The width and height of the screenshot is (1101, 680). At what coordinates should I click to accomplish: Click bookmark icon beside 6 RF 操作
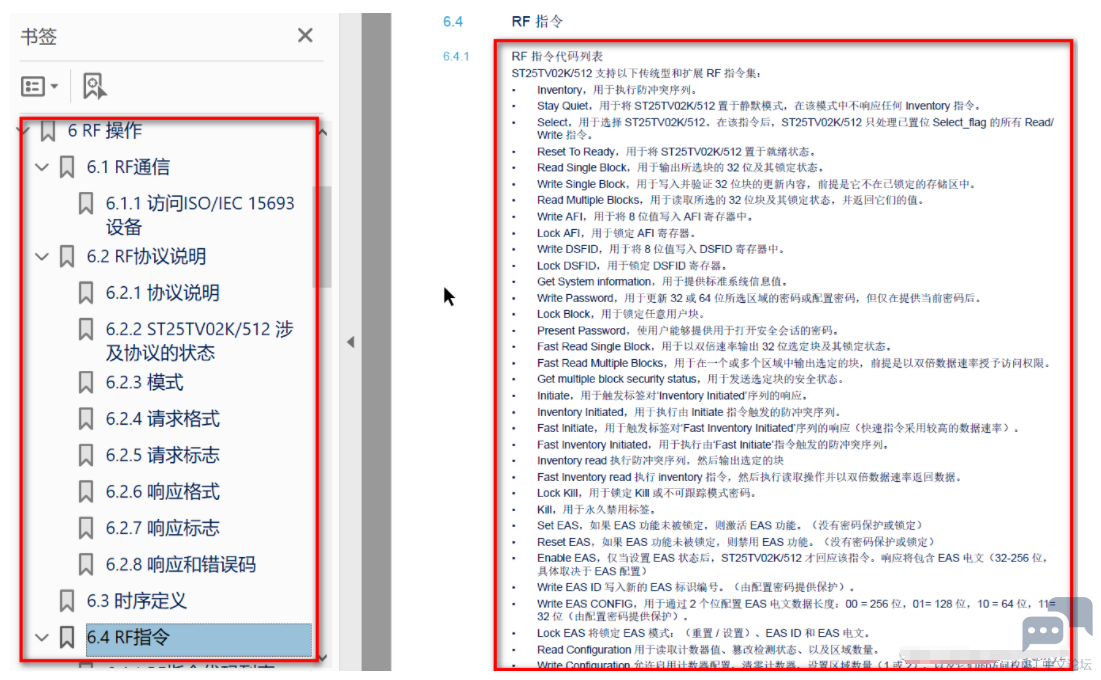(48, 131)
